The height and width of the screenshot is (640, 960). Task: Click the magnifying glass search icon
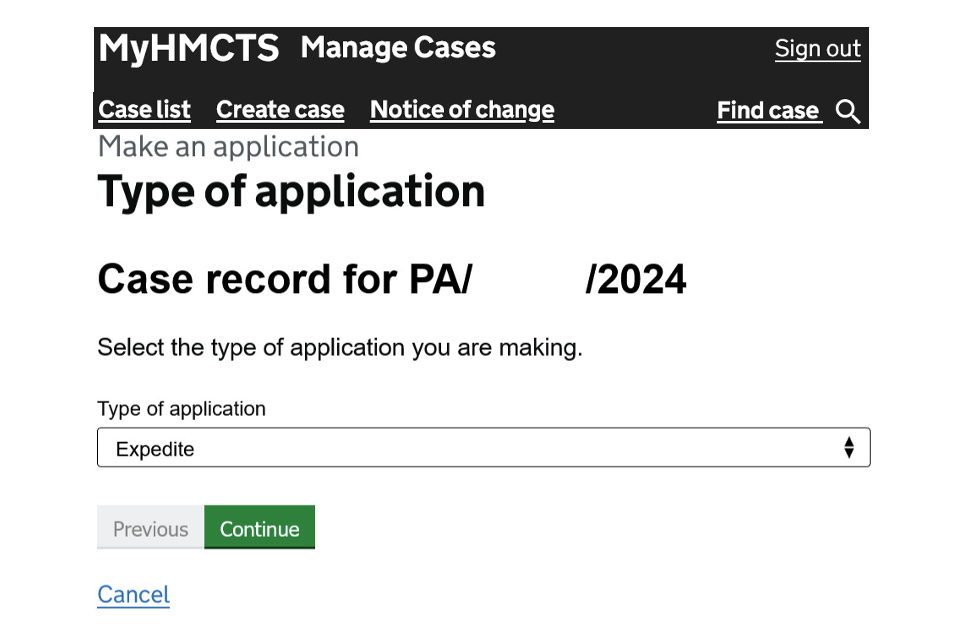(x=848, y=111)
